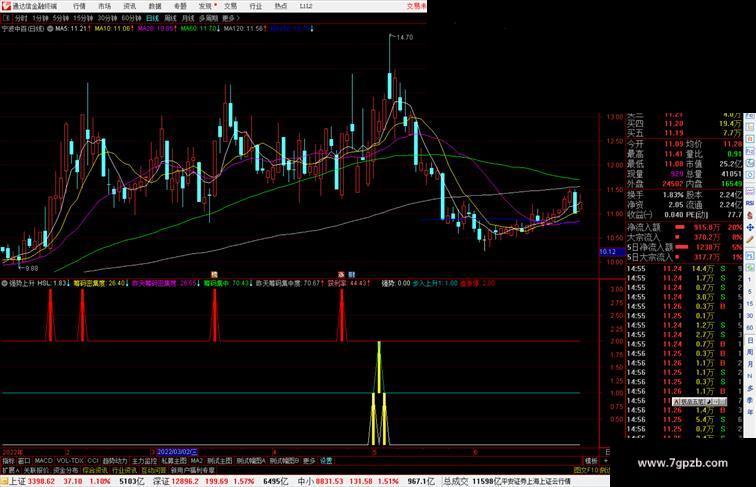Click the round settings icon beside 宁波中百(日线)
This screenshot has width=756, height=487.
(50, 29)
